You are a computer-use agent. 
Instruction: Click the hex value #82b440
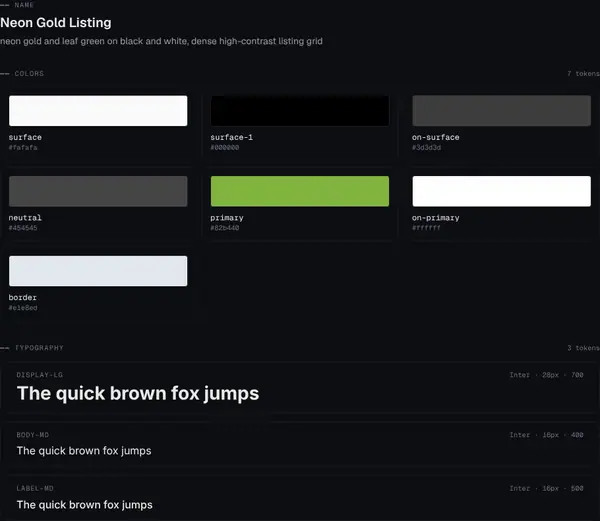(x=225, y=228)
